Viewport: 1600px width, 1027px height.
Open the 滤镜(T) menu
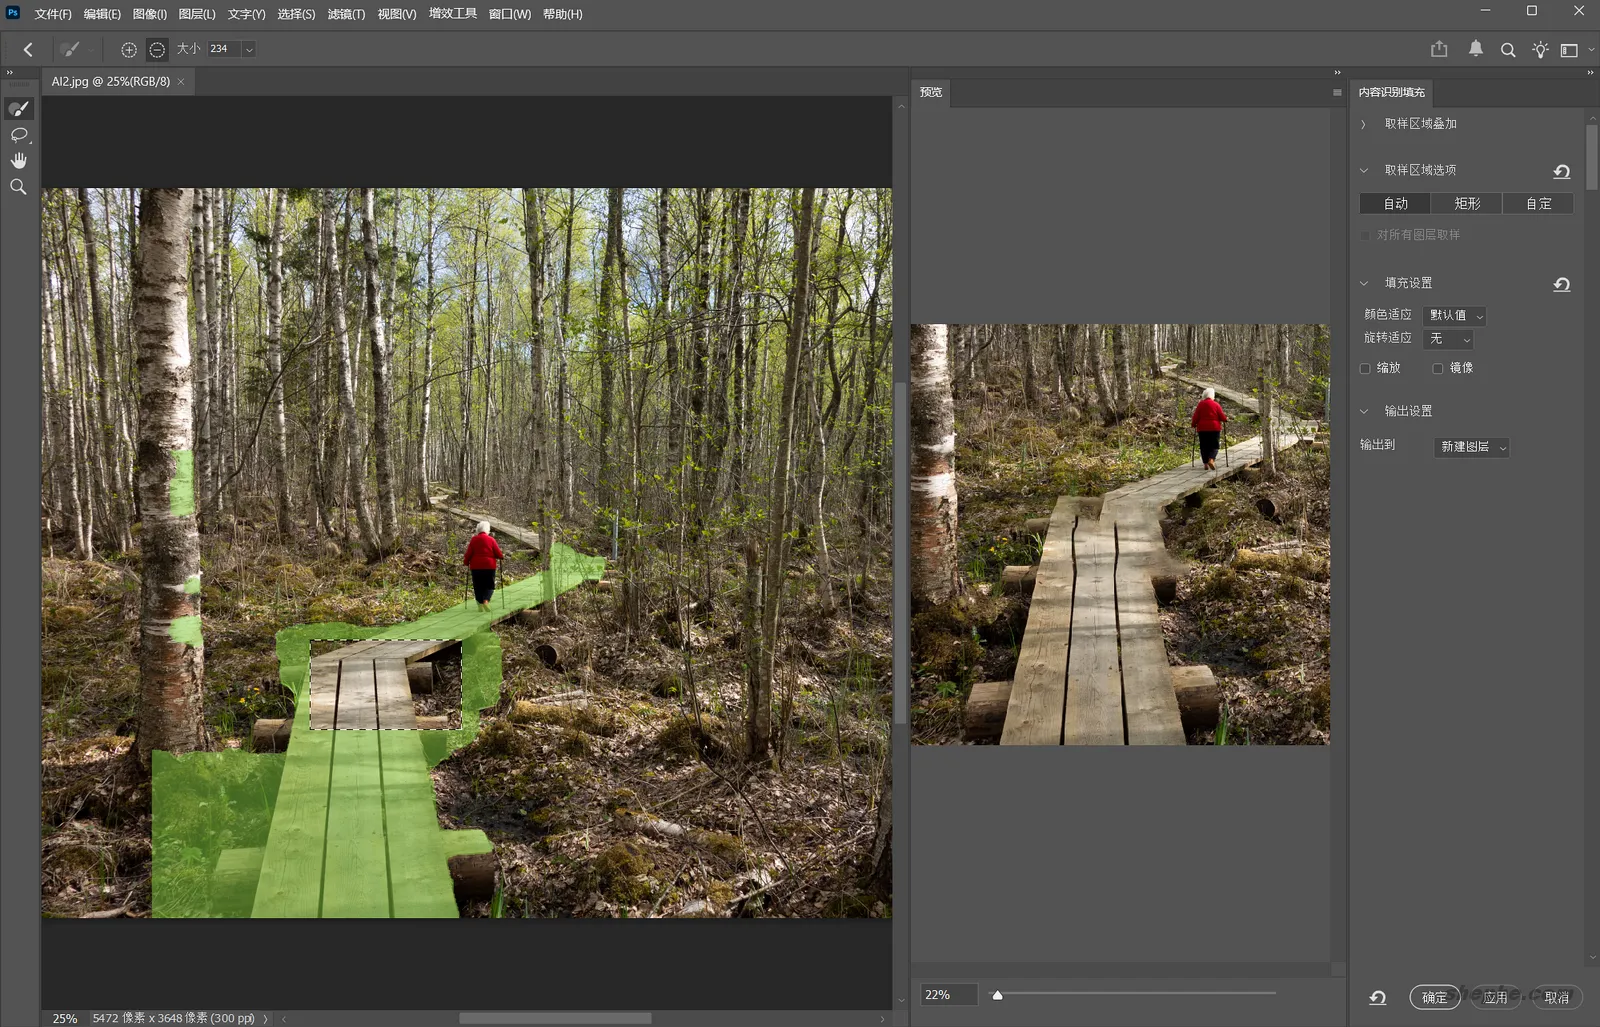pyautogui.click(x=346, y=14)
